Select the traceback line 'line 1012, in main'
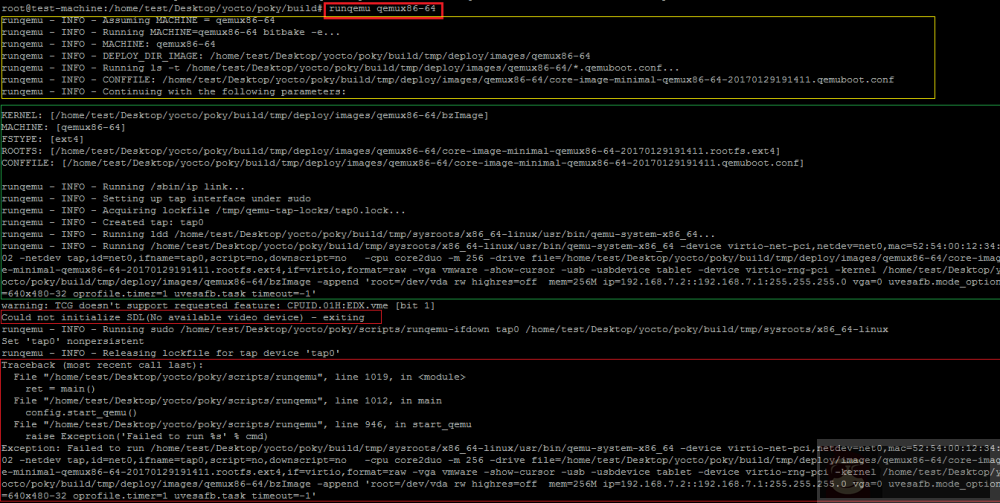 tap(227, 401)
